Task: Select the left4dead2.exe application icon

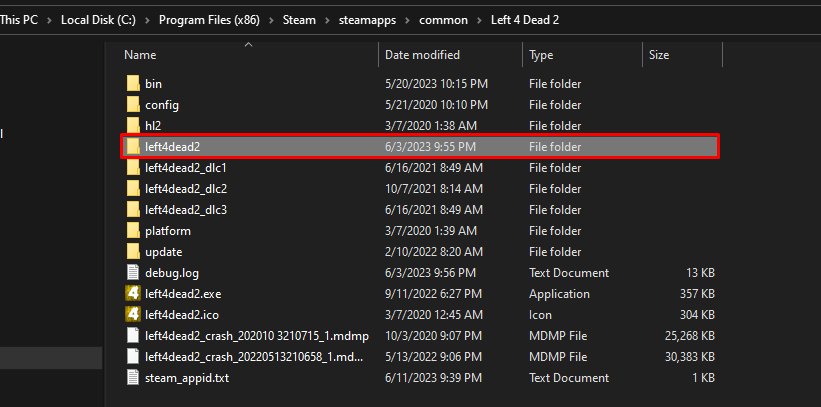Action: [133, 294]
